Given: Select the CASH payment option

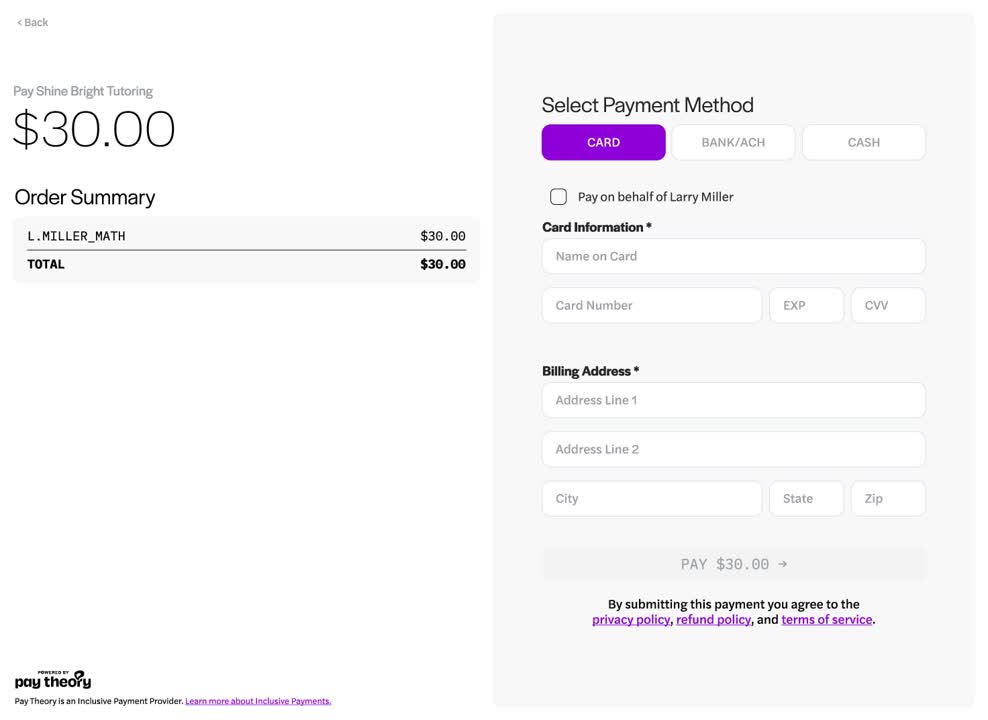Looking at the screenshot, I should tap(863, 142).
